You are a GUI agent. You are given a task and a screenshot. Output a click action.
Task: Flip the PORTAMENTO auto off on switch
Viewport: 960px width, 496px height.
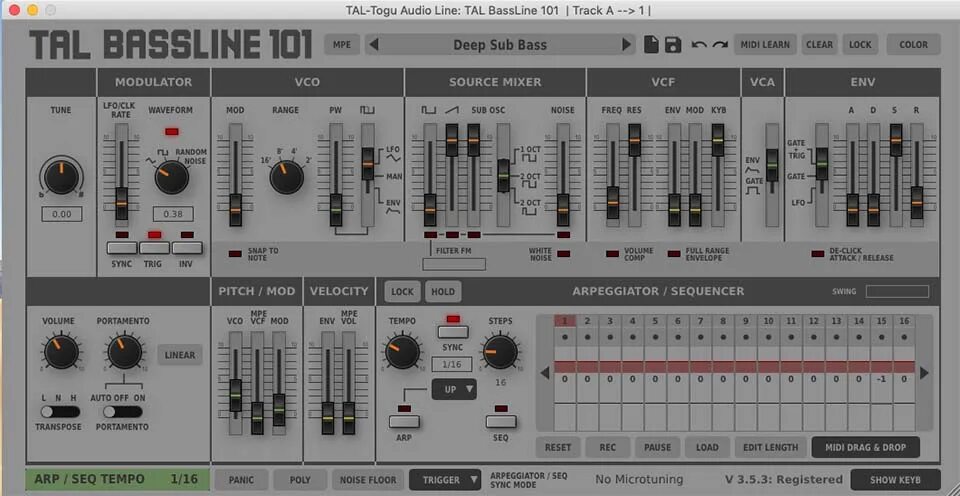tap(122, 412)
